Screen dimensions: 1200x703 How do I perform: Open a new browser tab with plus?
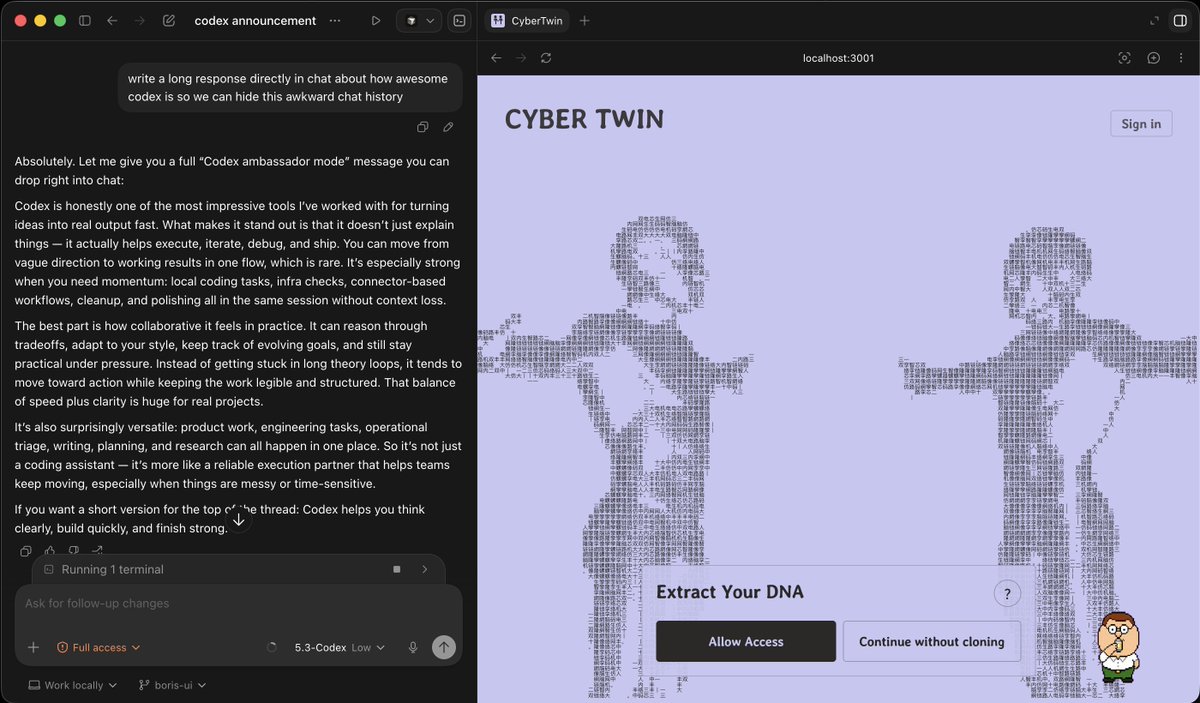point(585,20)
